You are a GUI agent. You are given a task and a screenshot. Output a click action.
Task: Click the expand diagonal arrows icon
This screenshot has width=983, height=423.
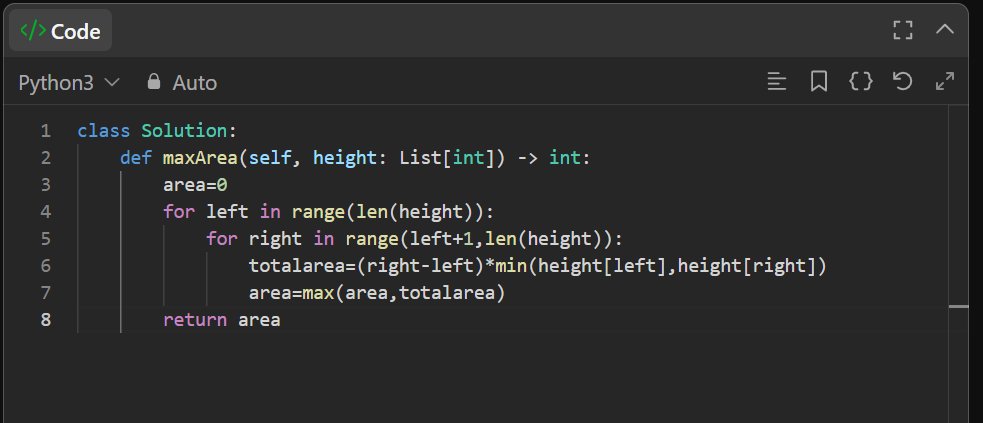945,81
